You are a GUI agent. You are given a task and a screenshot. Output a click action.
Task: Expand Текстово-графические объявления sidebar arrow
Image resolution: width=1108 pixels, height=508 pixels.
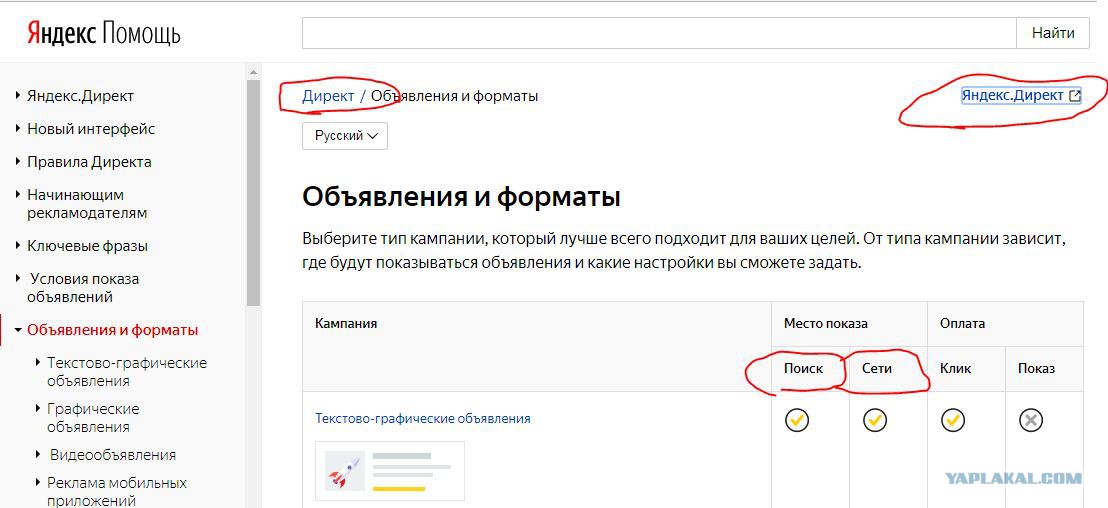(x=37, y=362)
